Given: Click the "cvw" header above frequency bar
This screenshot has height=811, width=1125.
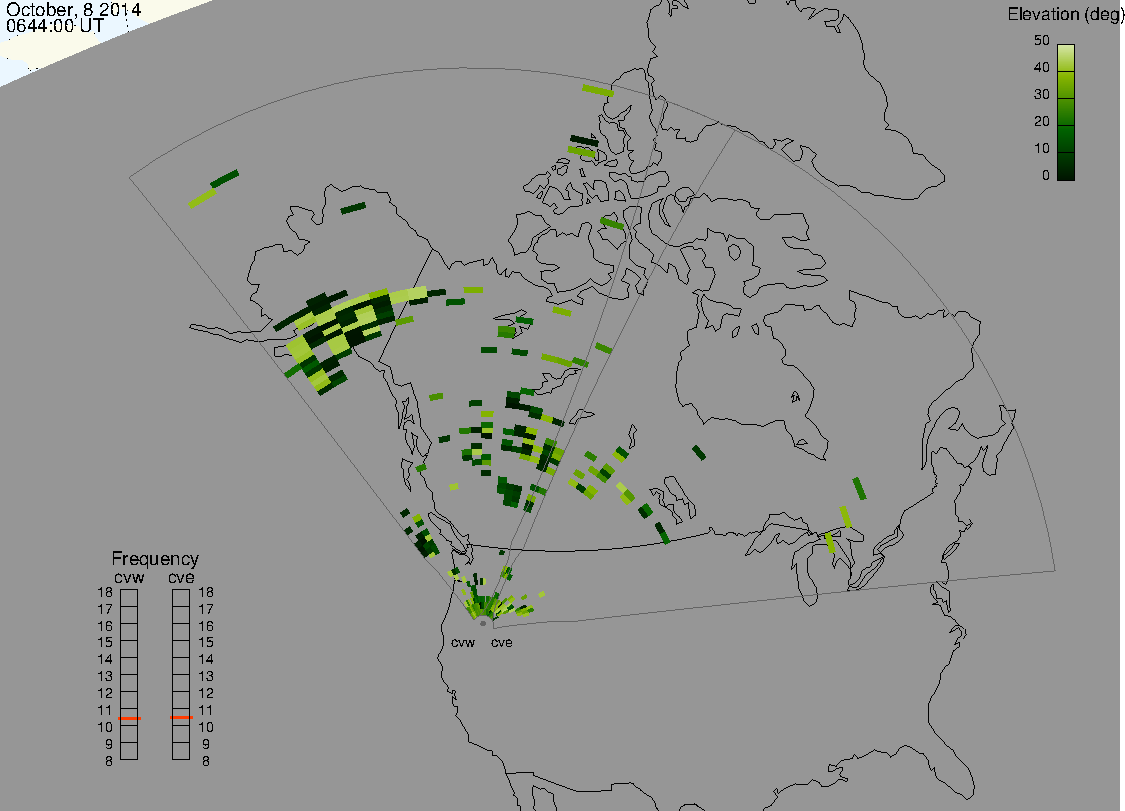Looking at the screenshot, I should [x=129, y=578].
